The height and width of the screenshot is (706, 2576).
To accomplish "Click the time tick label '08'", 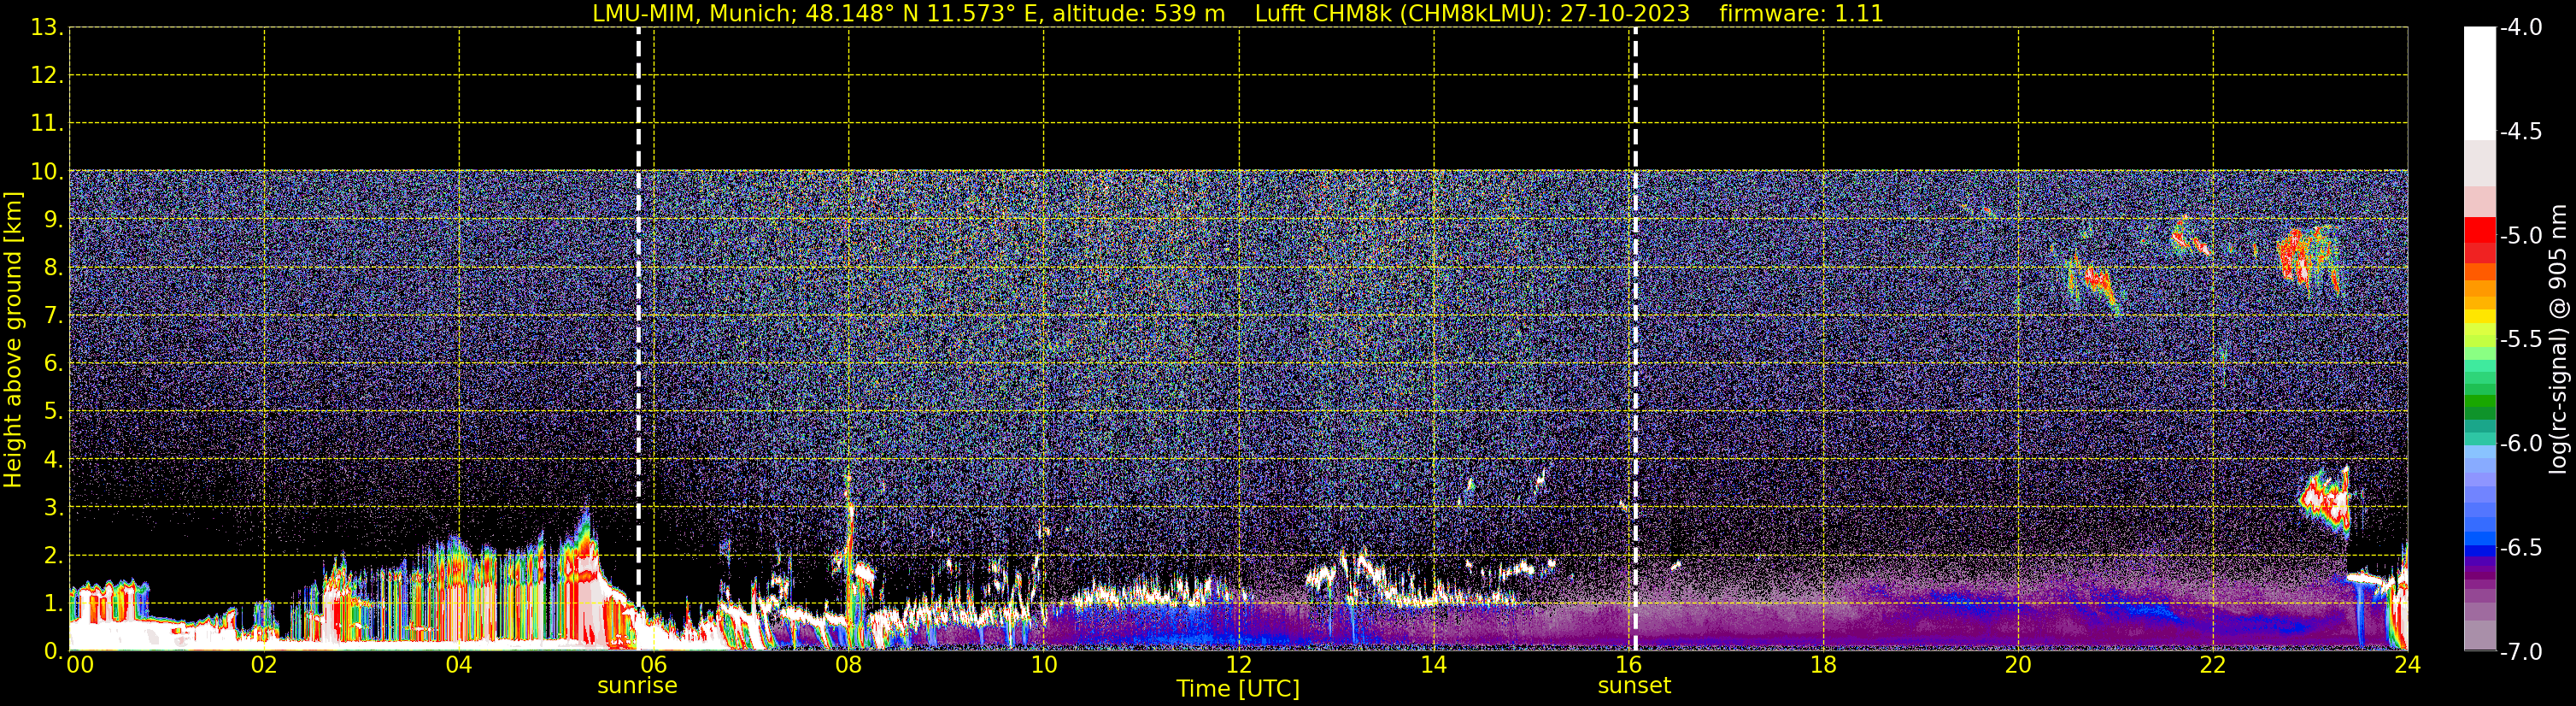I will point(848,665).
